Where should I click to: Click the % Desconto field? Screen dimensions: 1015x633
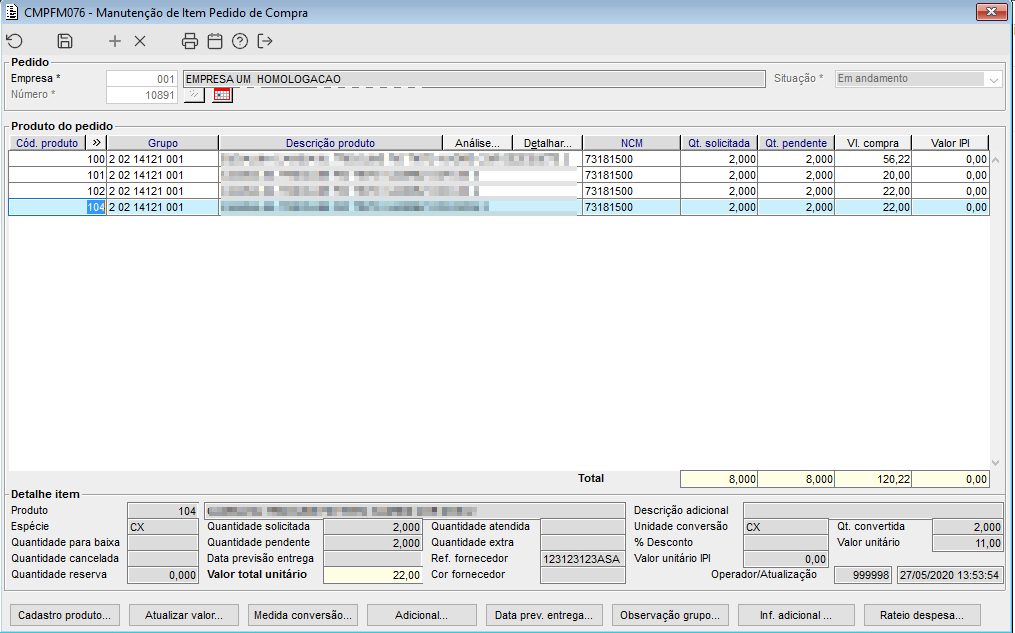(x=786, y=543)
